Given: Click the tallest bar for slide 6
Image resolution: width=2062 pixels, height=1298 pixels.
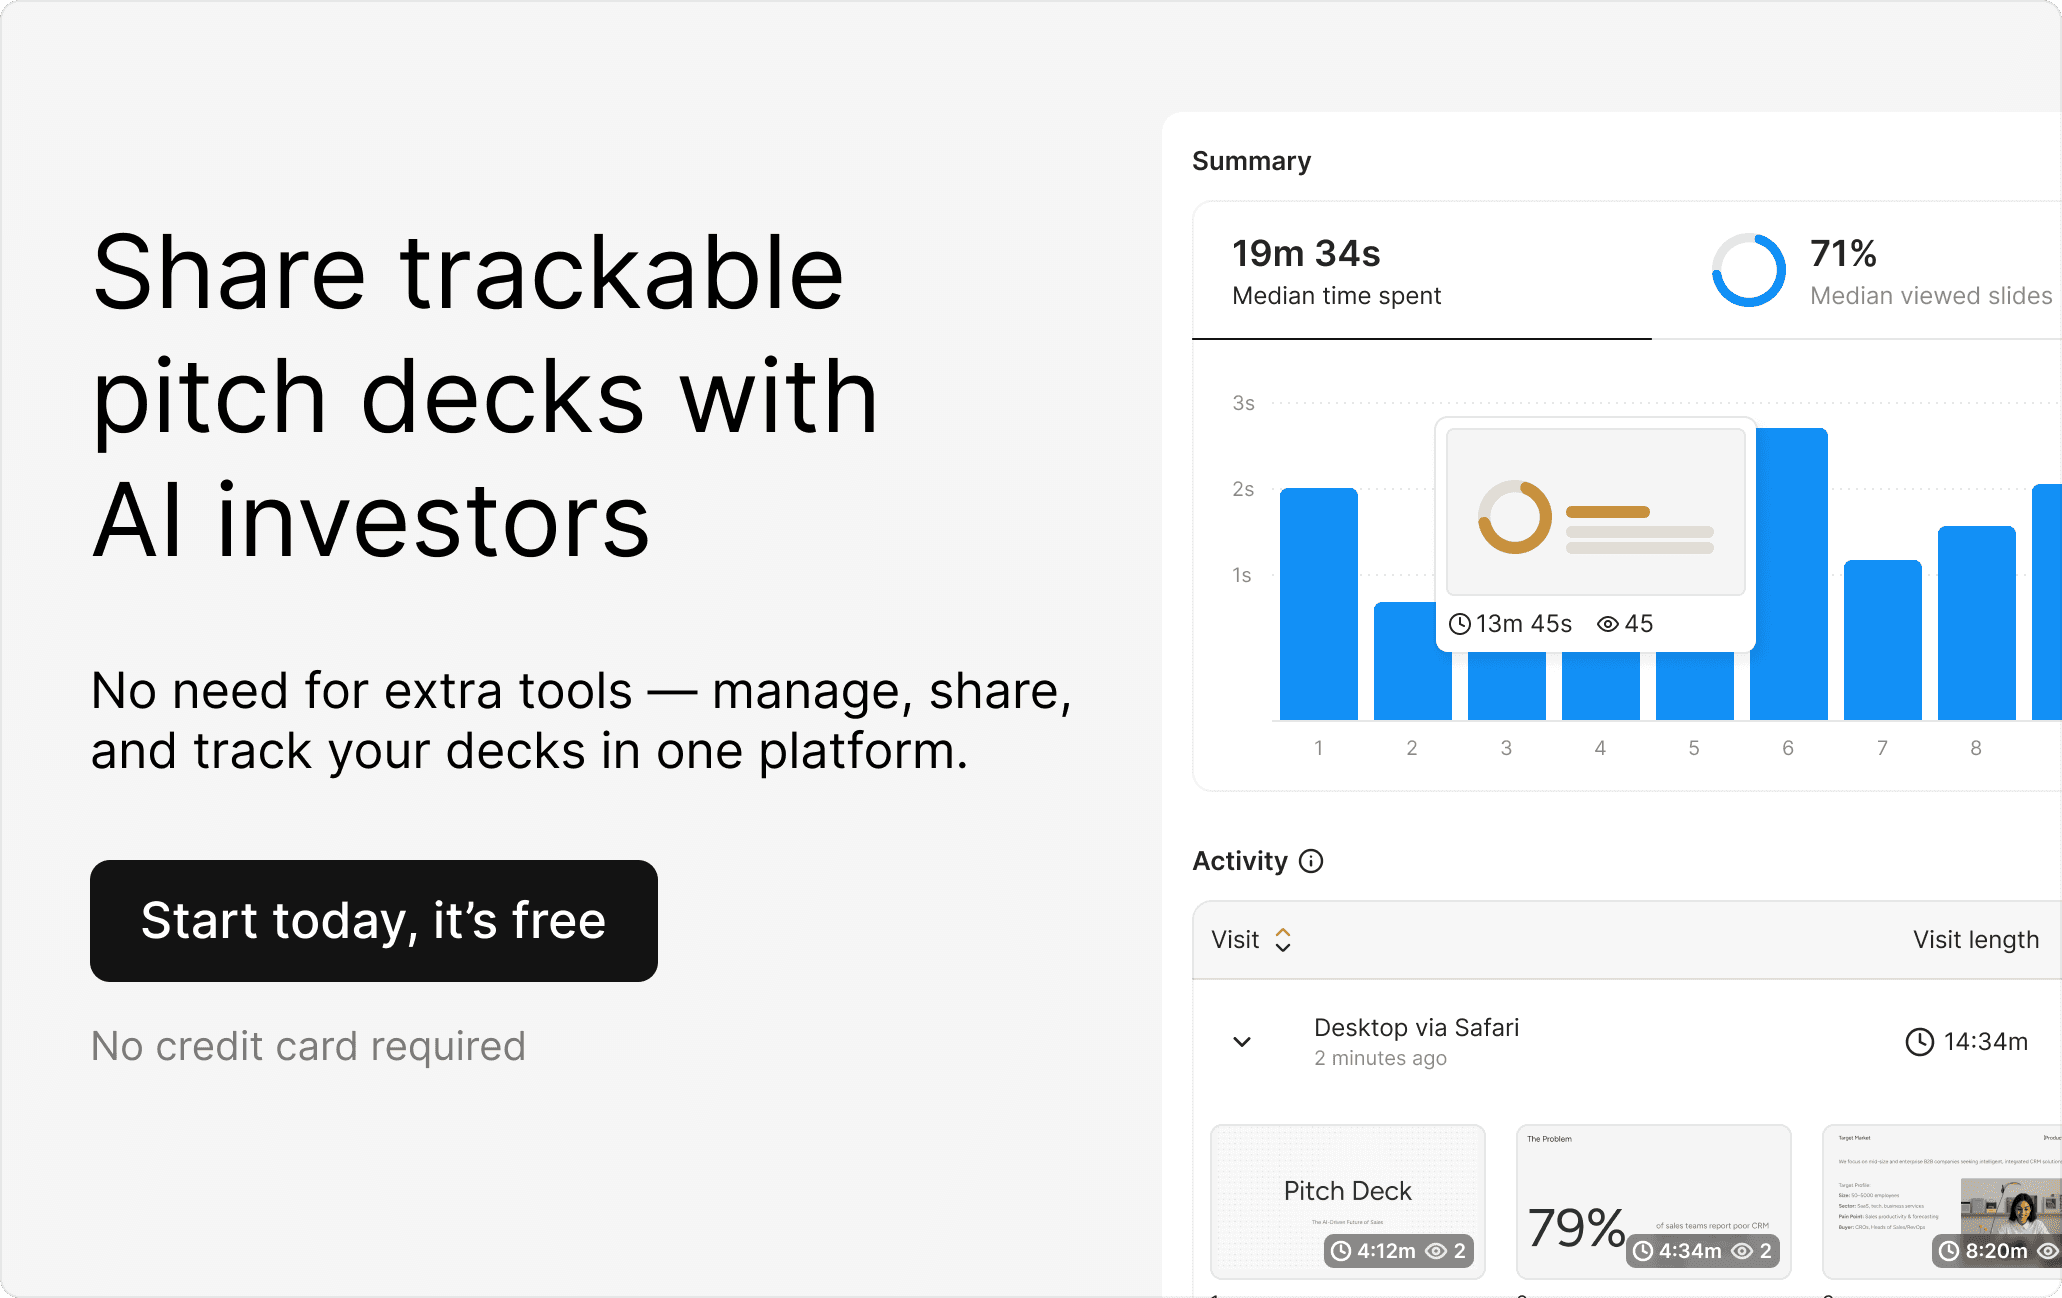Looking at the screenshot, I should [x=1789, y=574].
